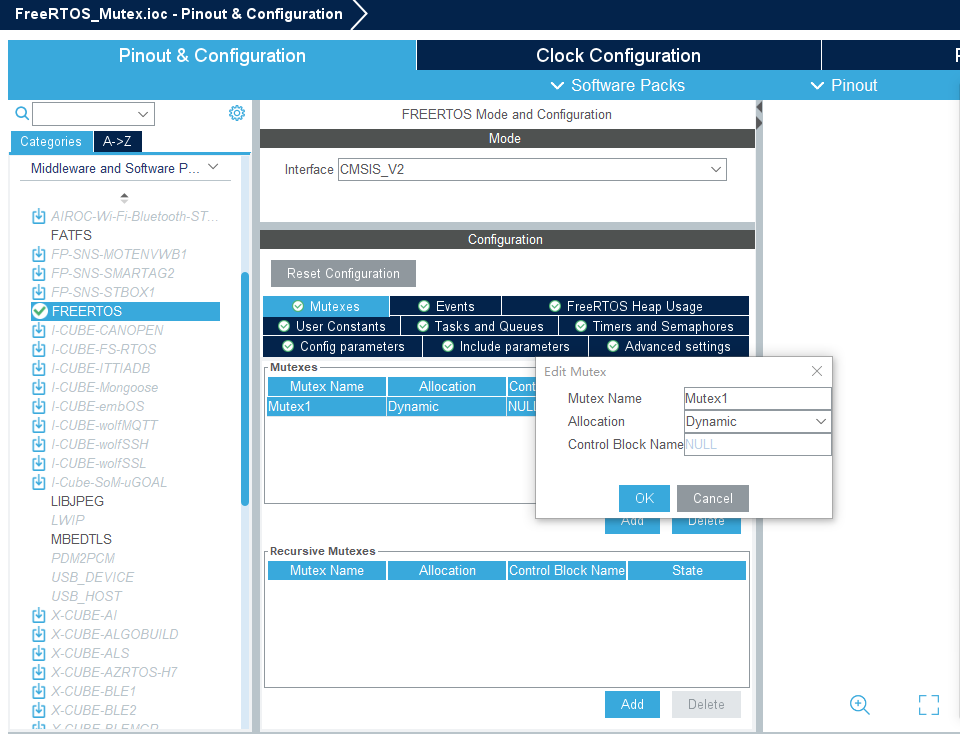Open the Interface CMSIS_V2 dropdown
This screenshot has height=744, width=960.
pyautogui.click(x=716, y=170)
